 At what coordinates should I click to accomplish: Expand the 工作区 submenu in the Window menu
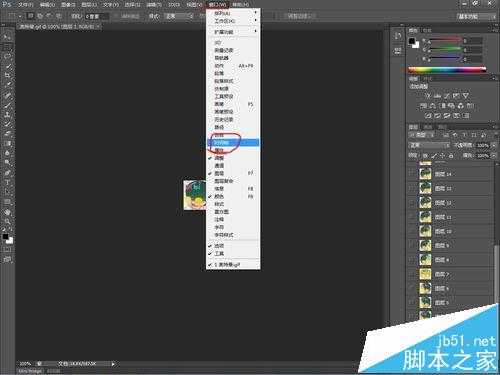(233, 21)
